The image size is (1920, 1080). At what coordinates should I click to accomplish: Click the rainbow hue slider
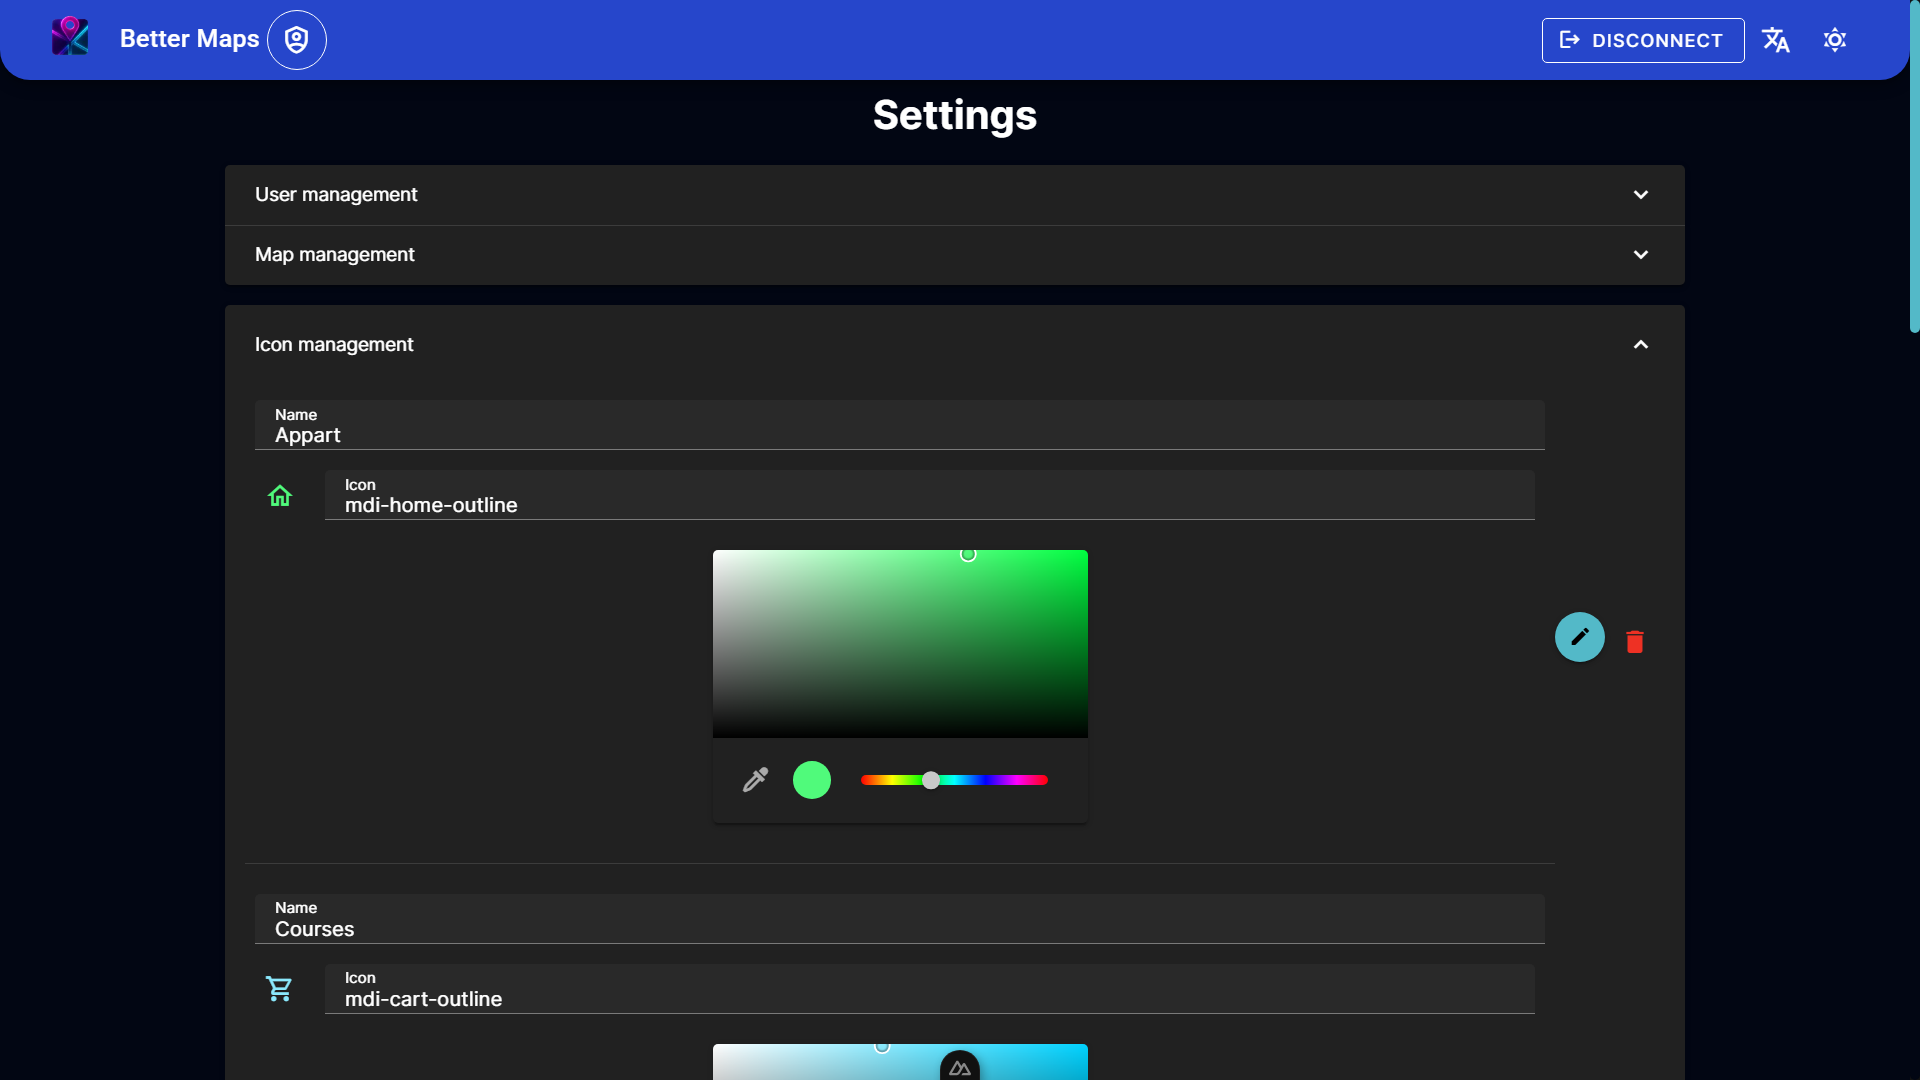[x=954, y=780]
